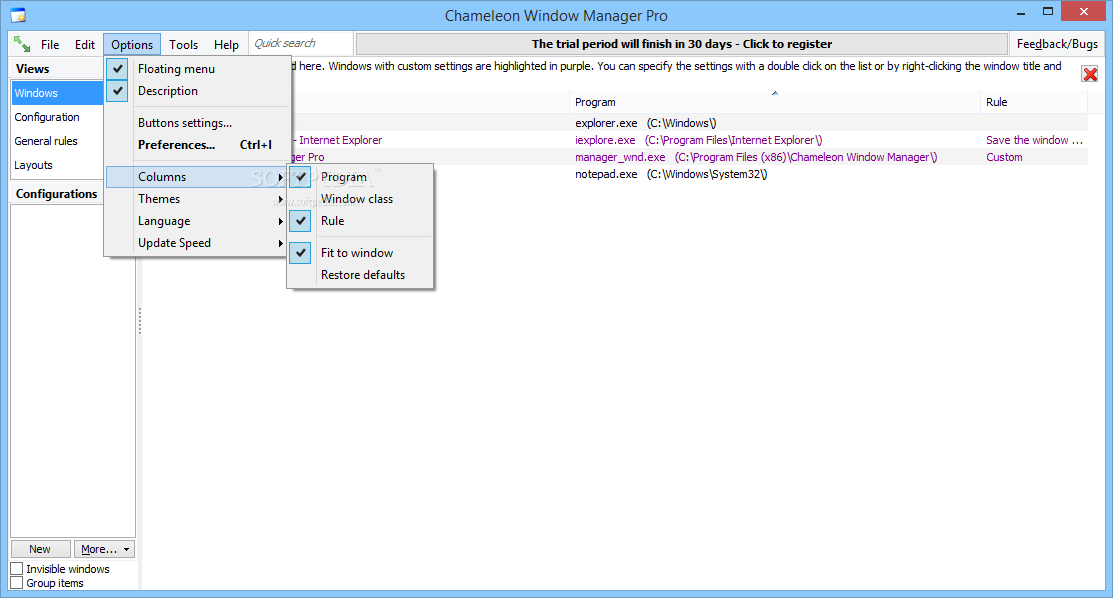Click the Configurations panel header
Viewport: 1113px width, 598px height.
coord(57,194)
